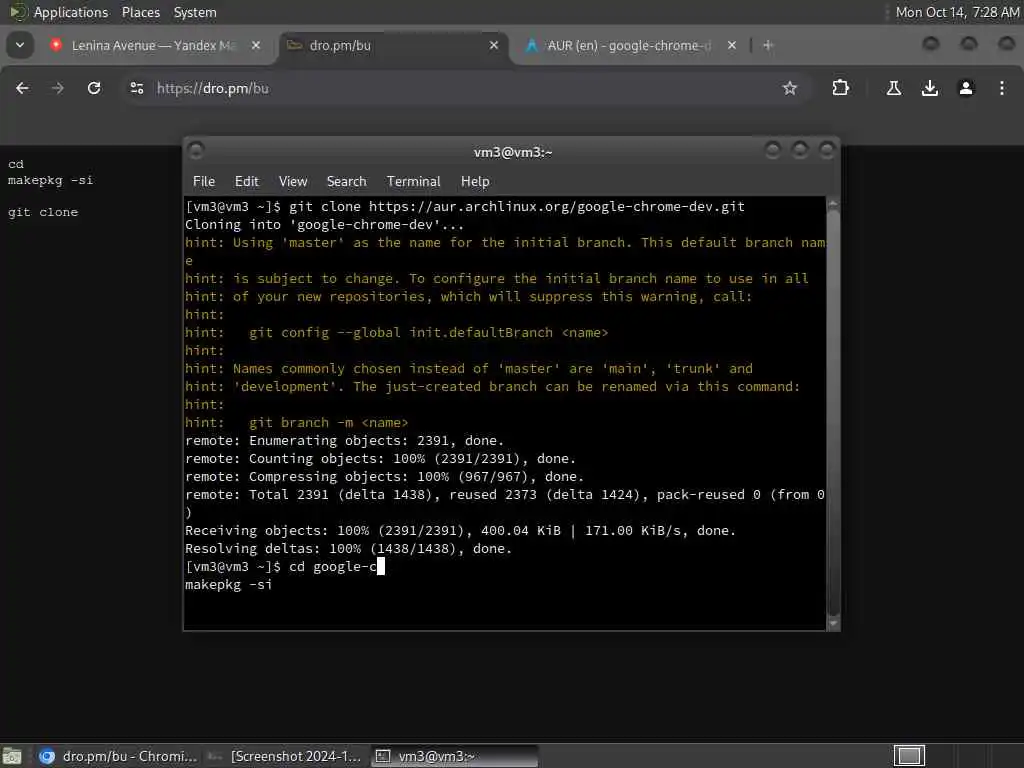Screen dimensions: 1024x768
Task: Maximize the vm3@vm3 terminal window
Action: point(799,151)
